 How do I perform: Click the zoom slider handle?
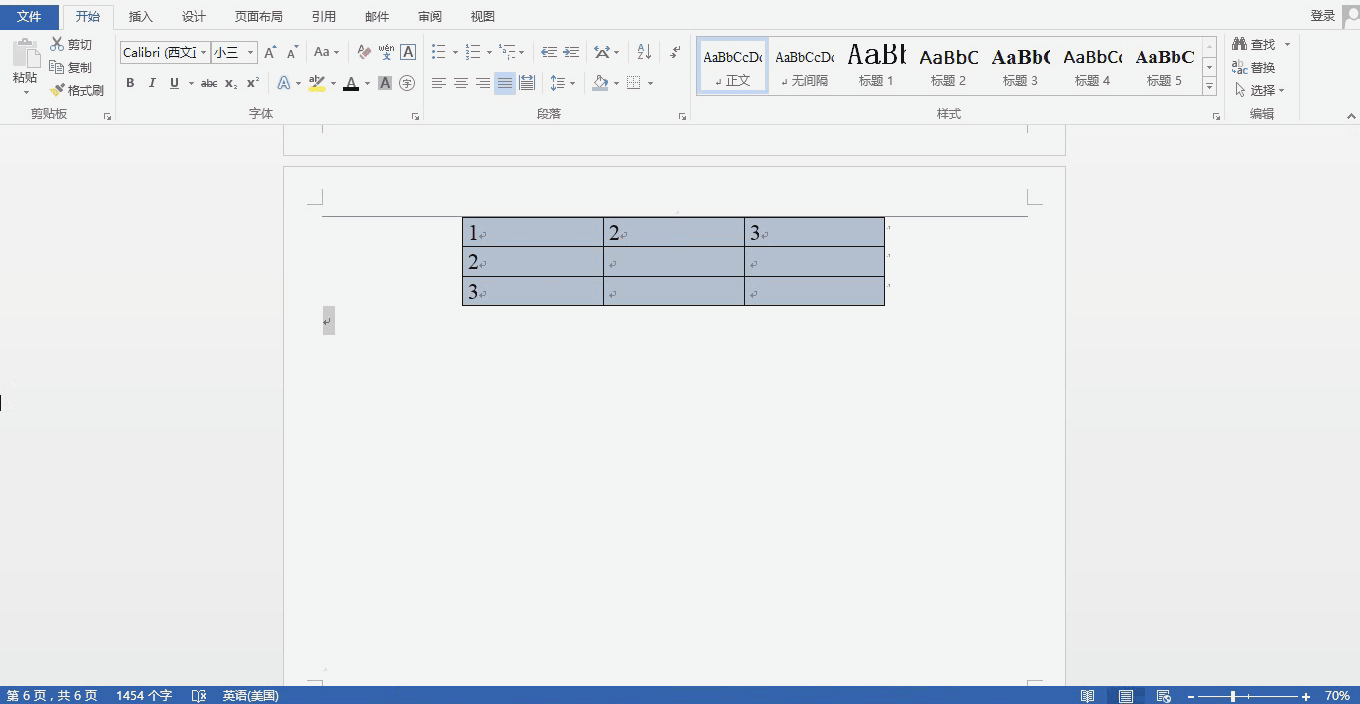(1233, 696)
